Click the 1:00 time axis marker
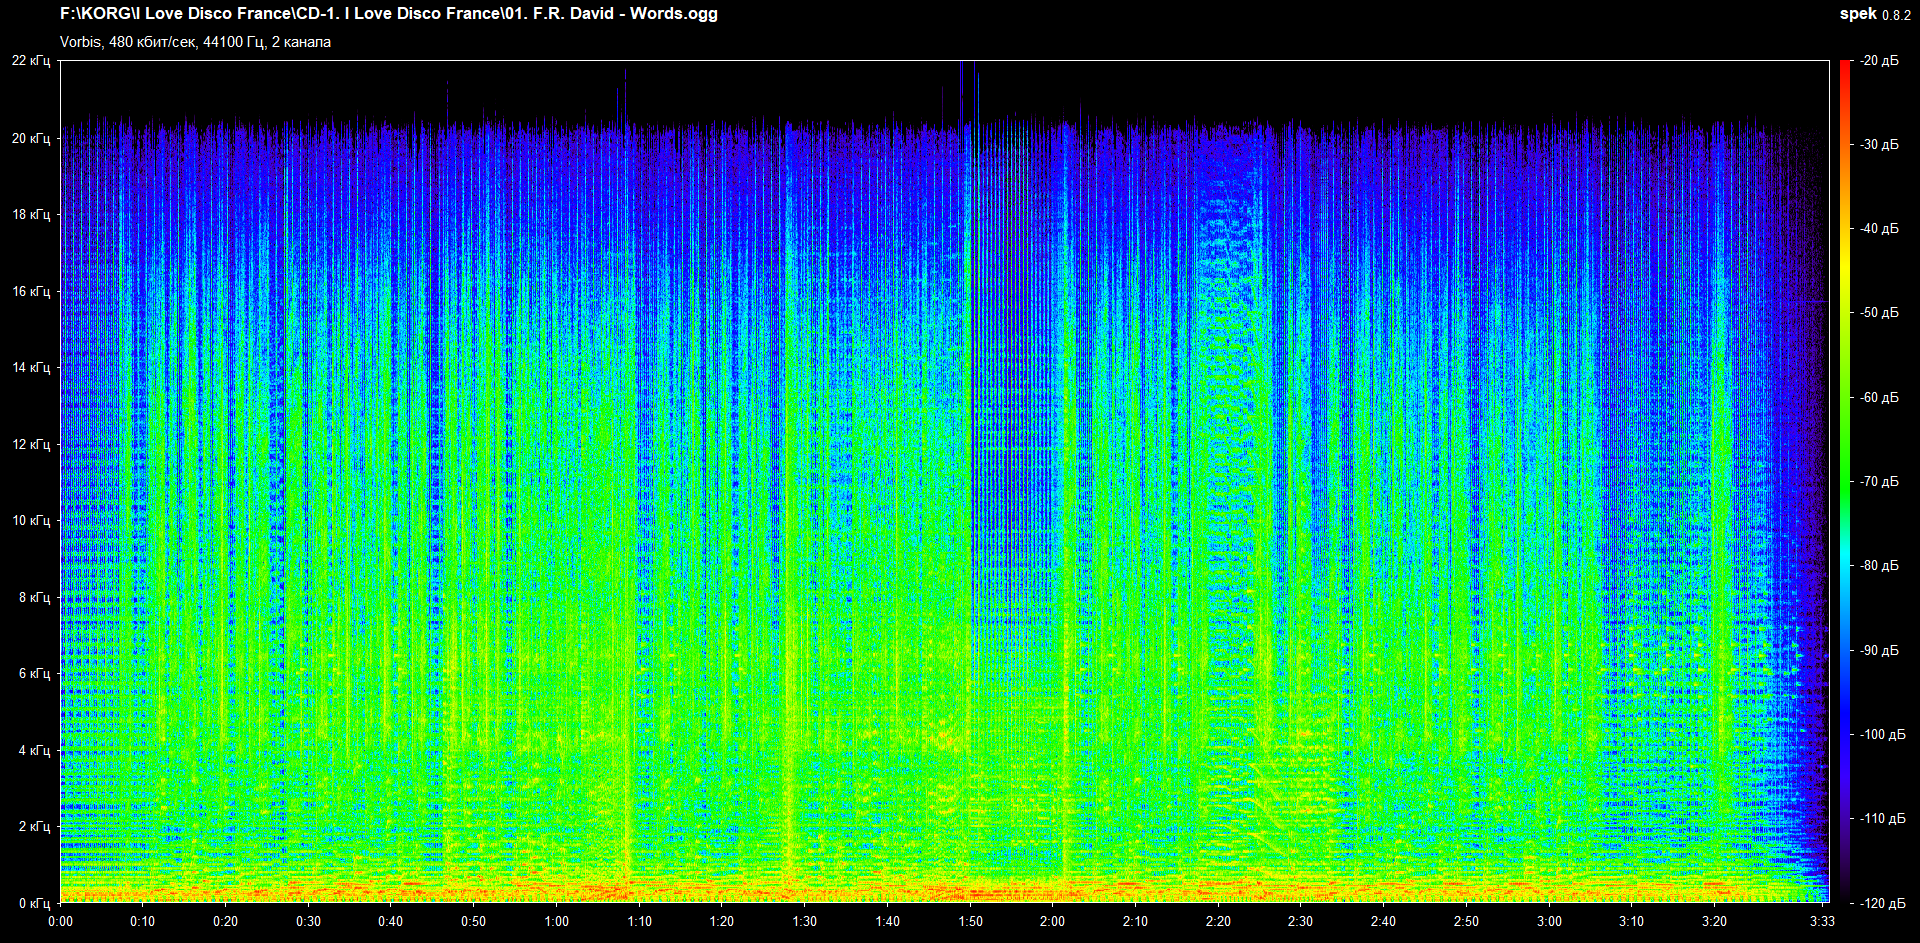This screenshot has height=943, width=1920. (556, 922)
